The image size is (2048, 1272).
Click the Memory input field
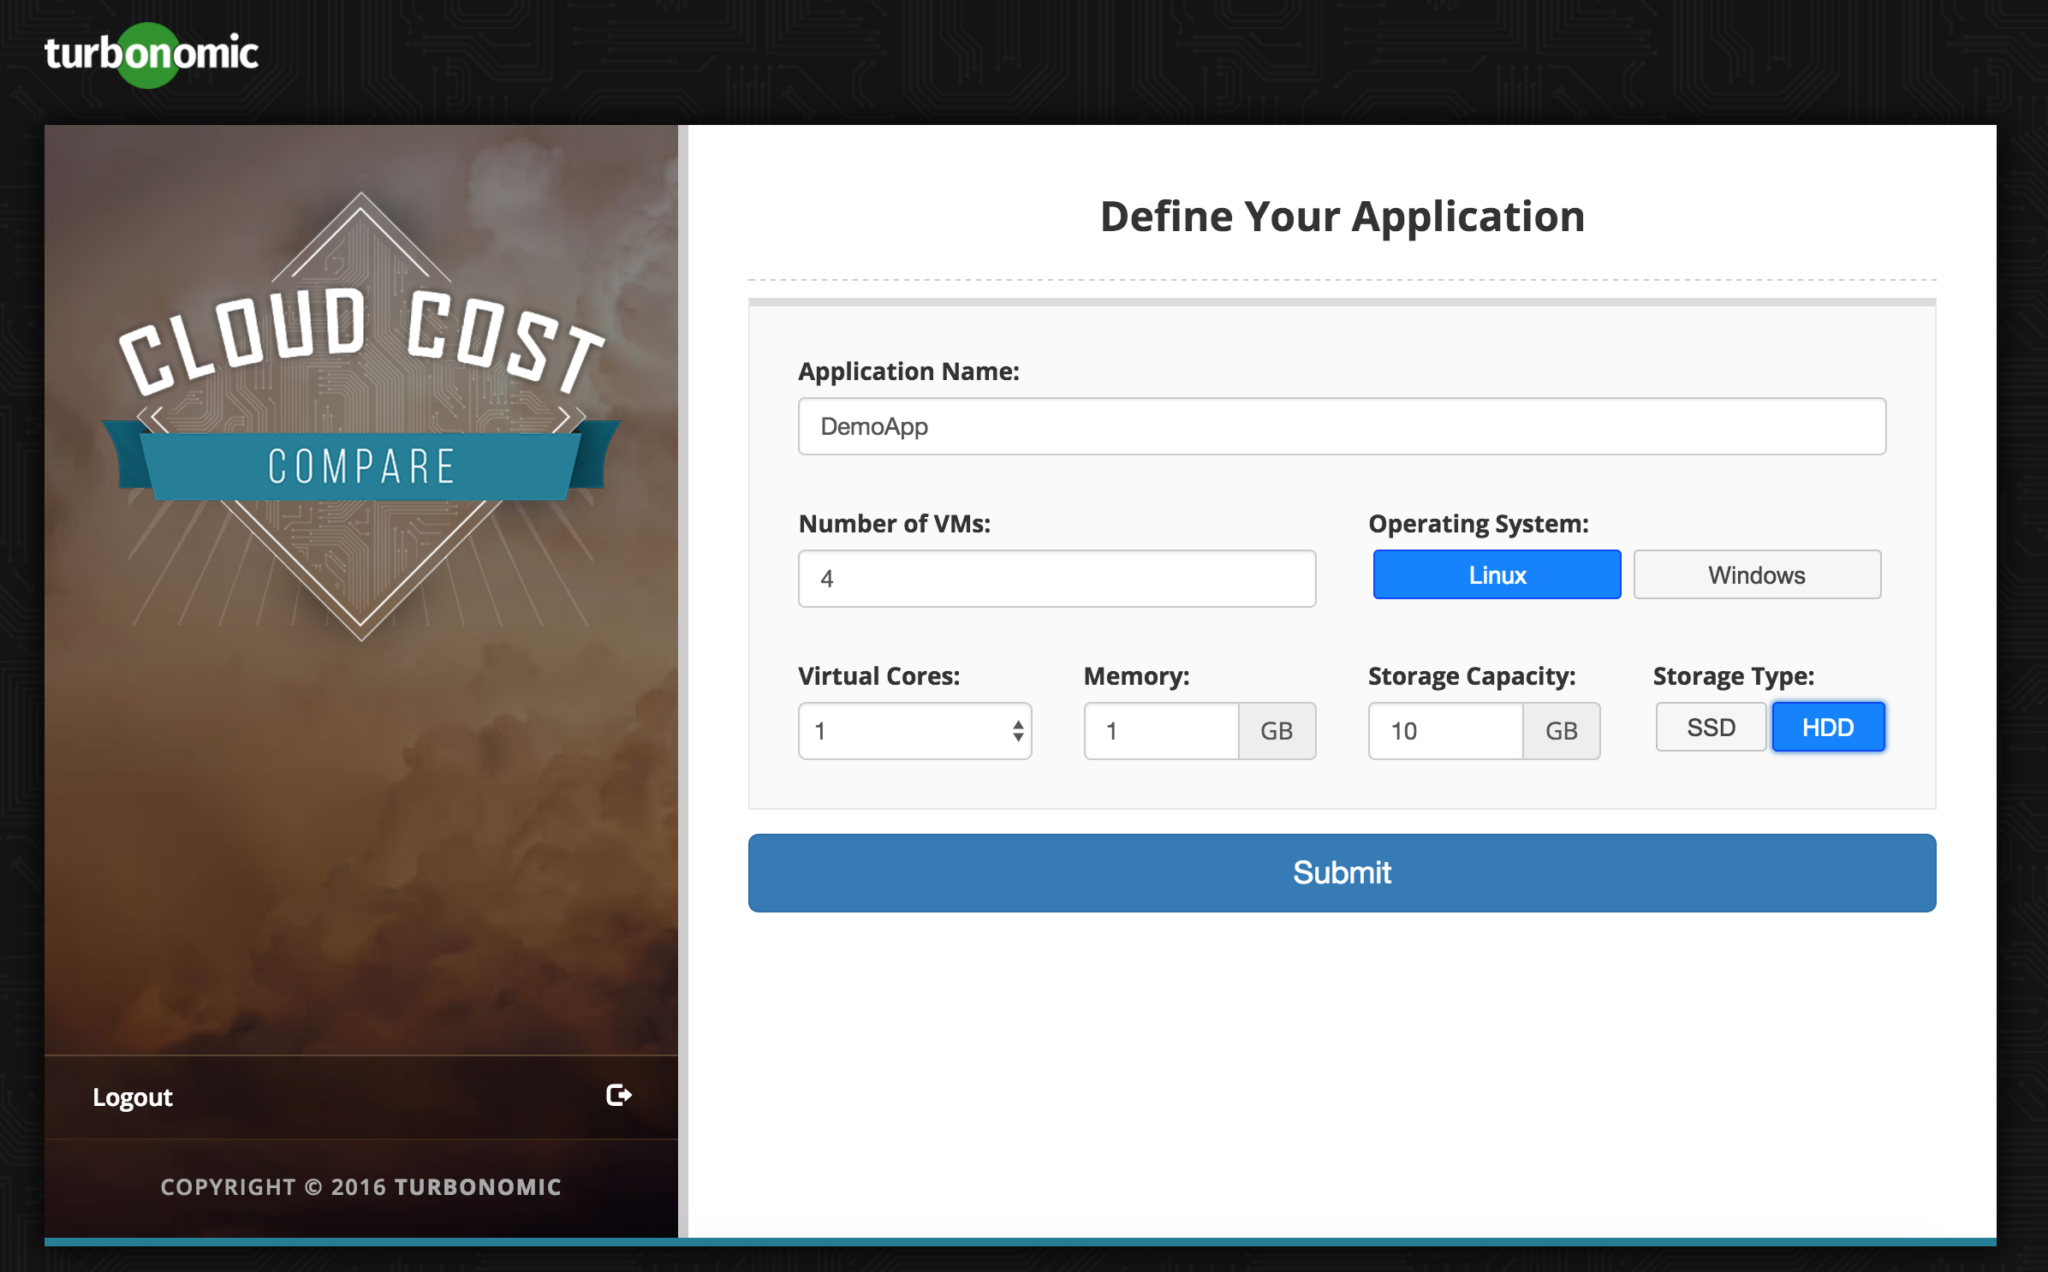1160,731
